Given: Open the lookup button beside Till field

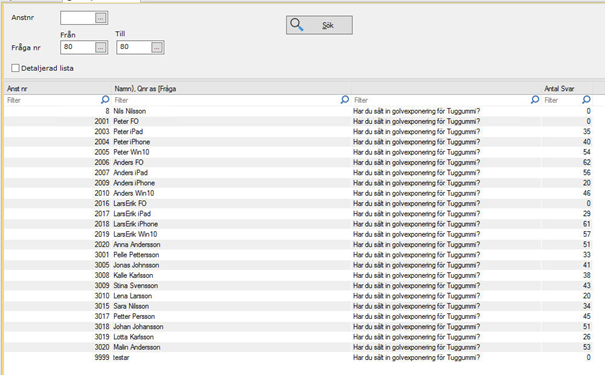Looking at the screenshot, I should [156, 47].
